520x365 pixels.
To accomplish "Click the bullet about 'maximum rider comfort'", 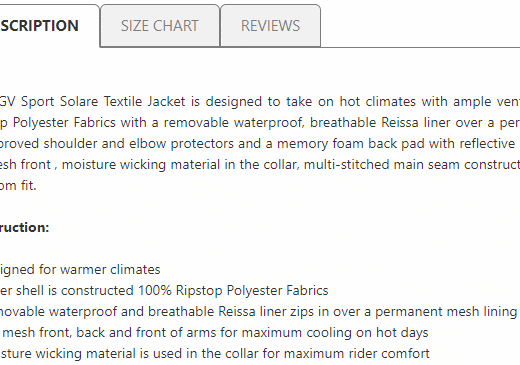I will point(215,354).
